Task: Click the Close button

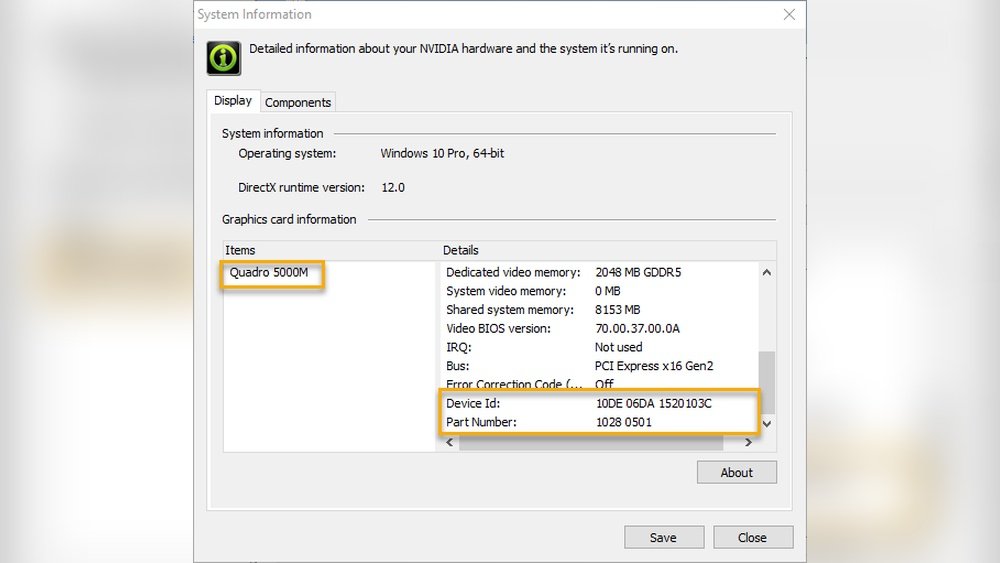Action: pyautogui.click(x=753, y=537)
